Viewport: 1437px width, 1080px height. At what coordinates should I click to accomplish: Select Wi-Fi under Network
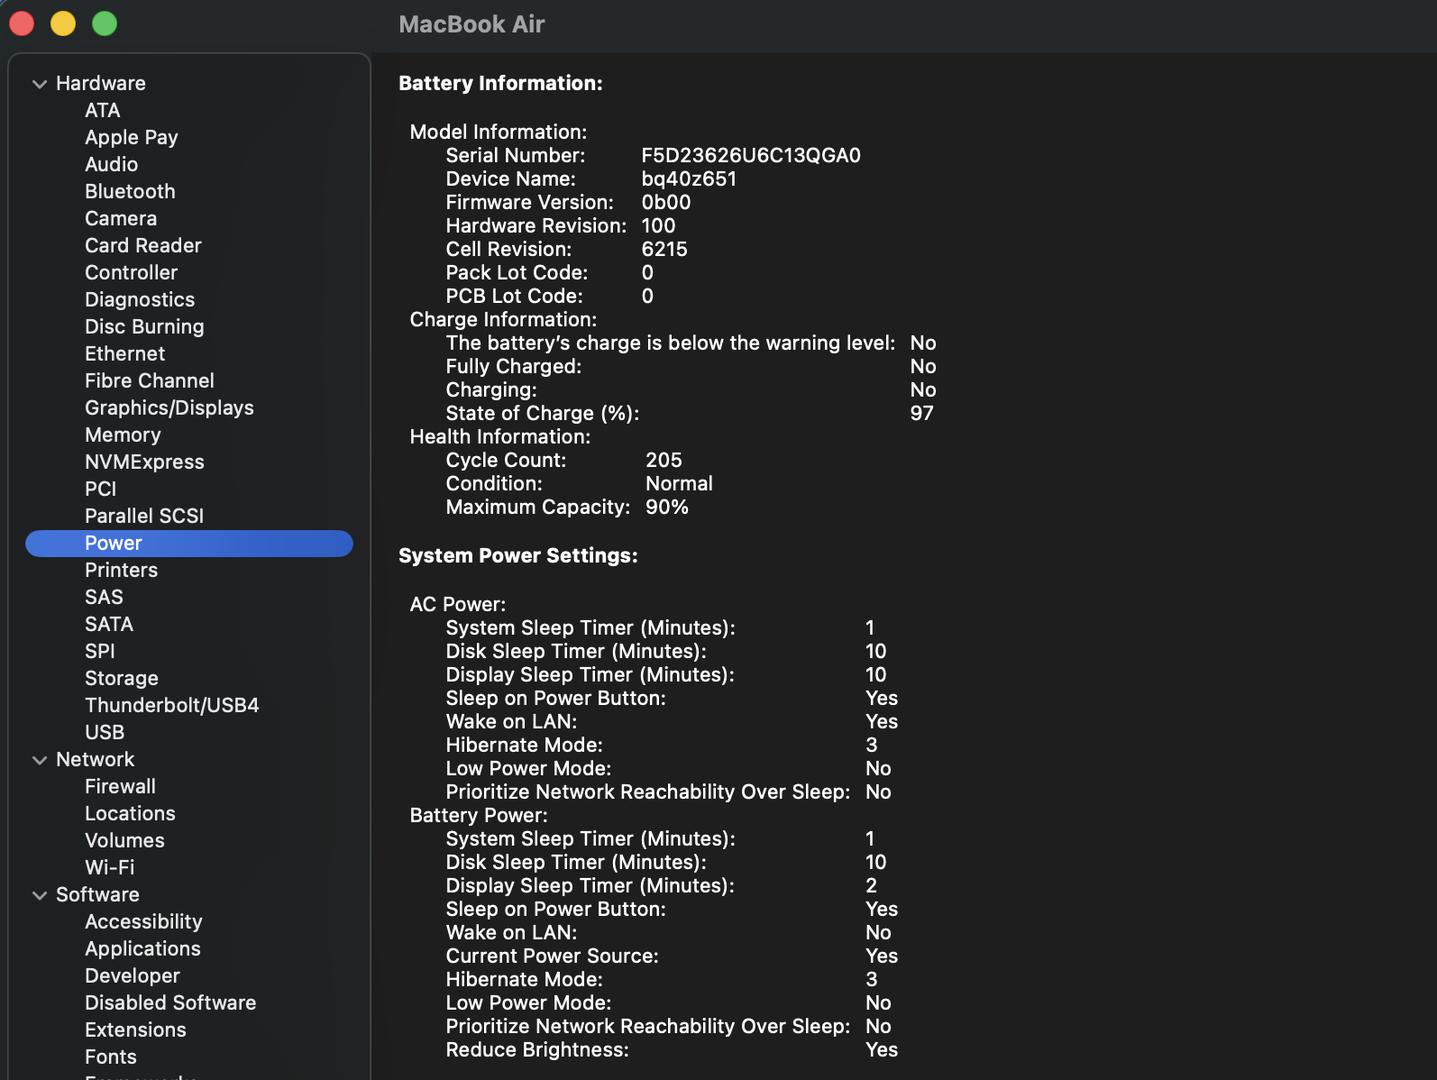pos(109,867)
